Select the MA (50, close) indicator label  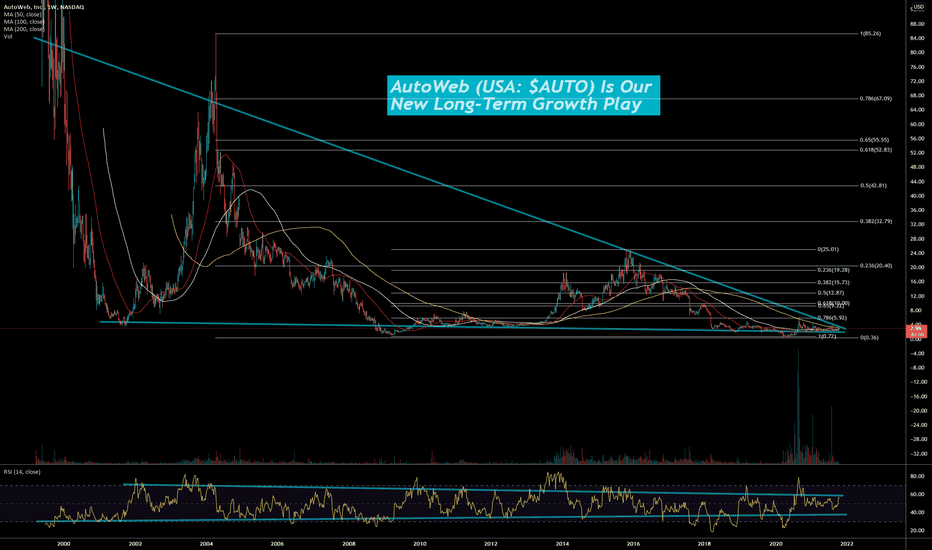coord(23,14)
